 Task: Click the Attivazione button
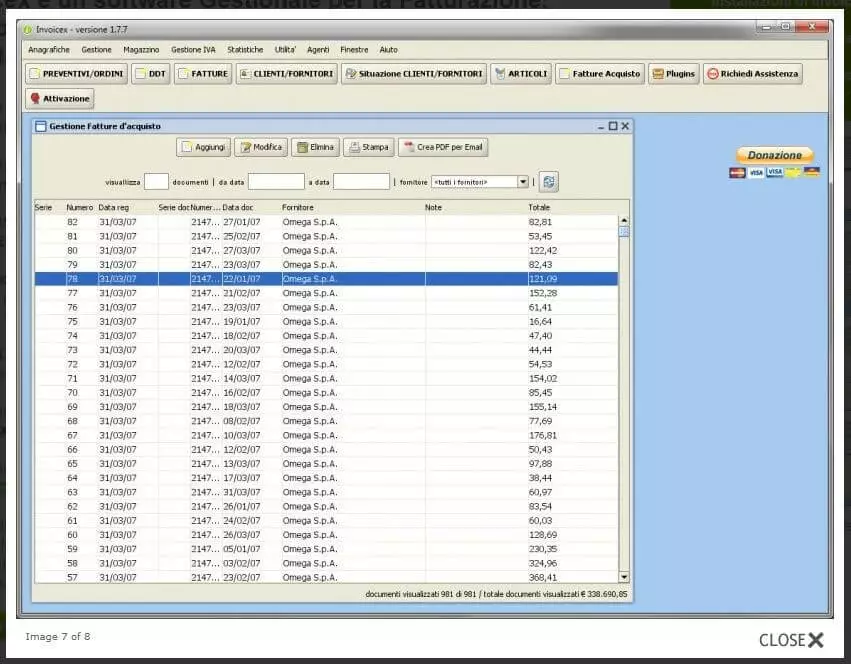click(x=60, y=98)
